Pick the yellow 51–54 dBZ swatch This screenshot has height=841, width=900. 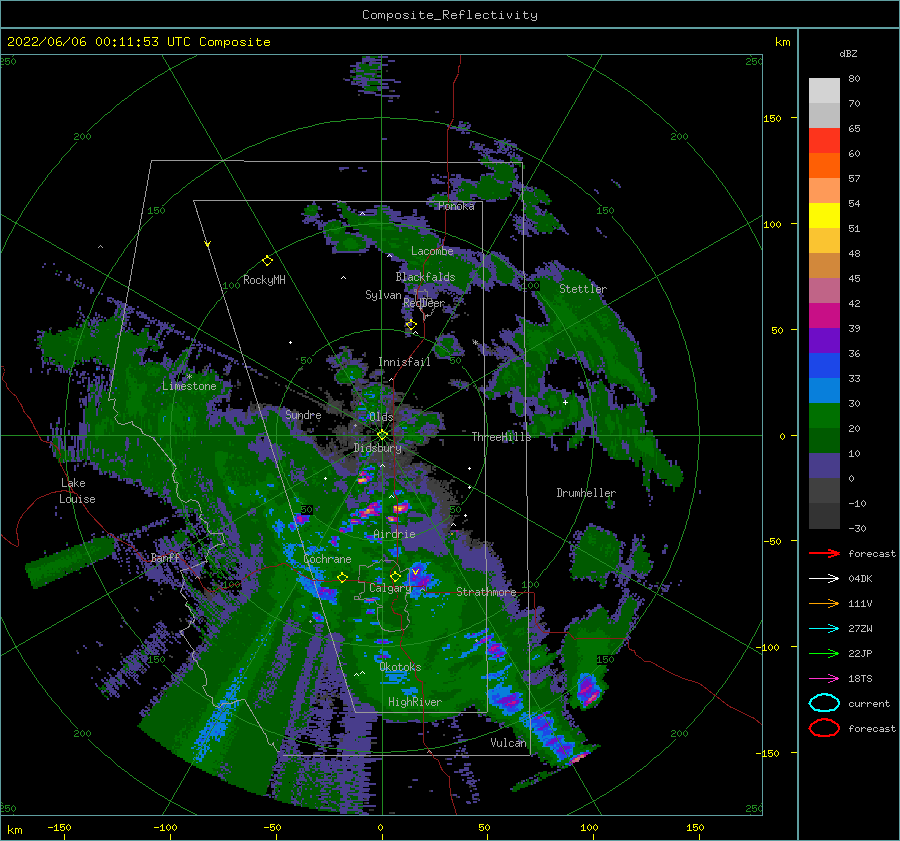click(x=824, y=216)
